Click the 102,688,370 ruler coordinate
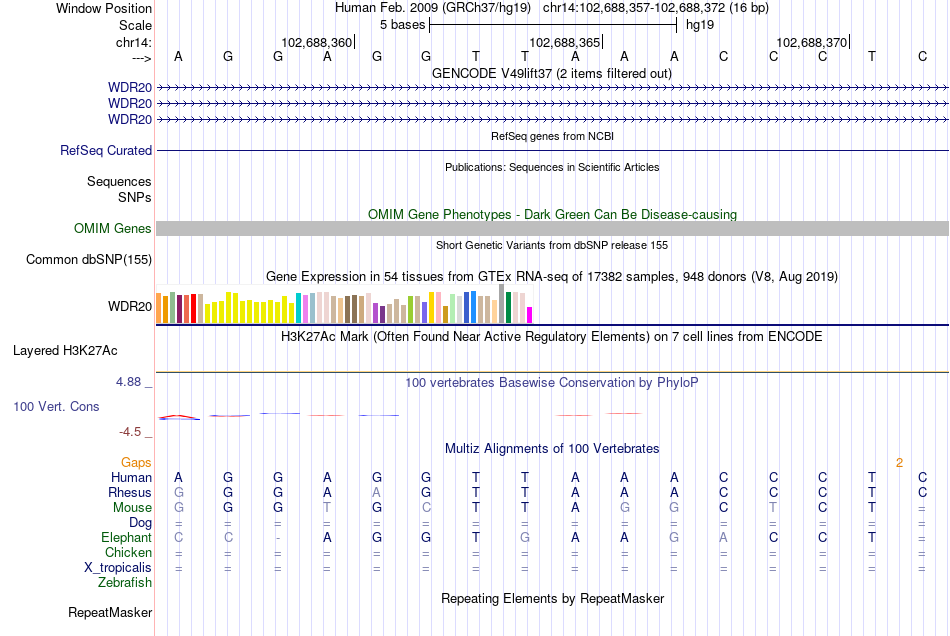This screenshot has width=950, height=636. click(x=811, y=42)
